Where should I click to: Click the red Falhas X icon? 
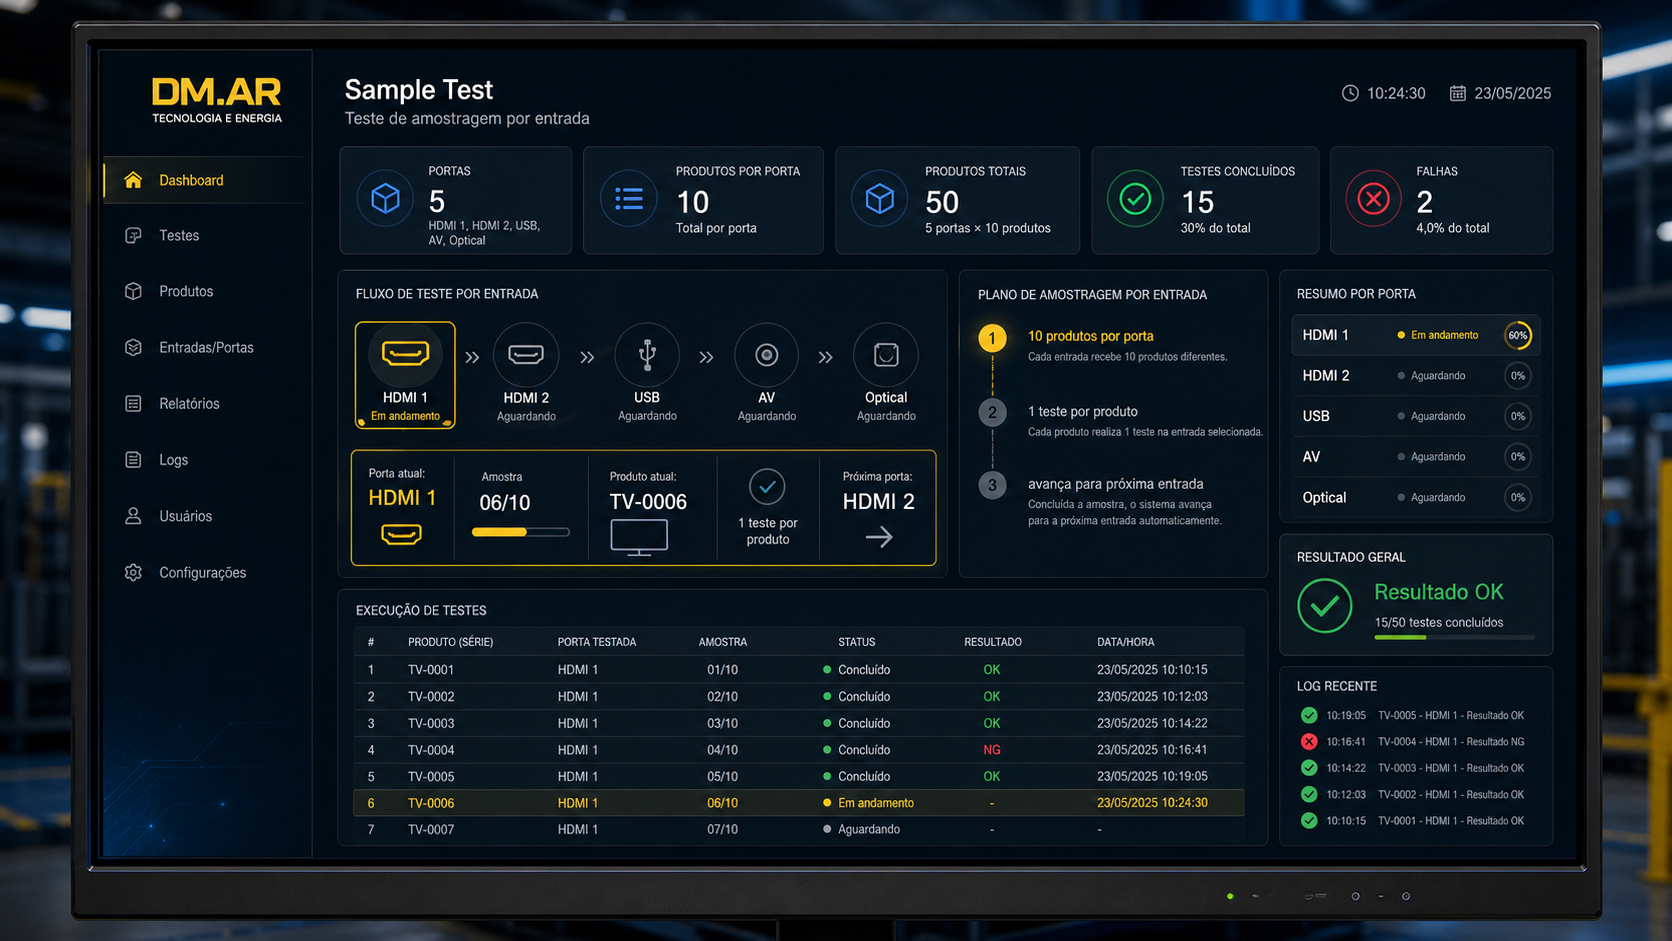pyautogui.click(x=1373, y=199)
